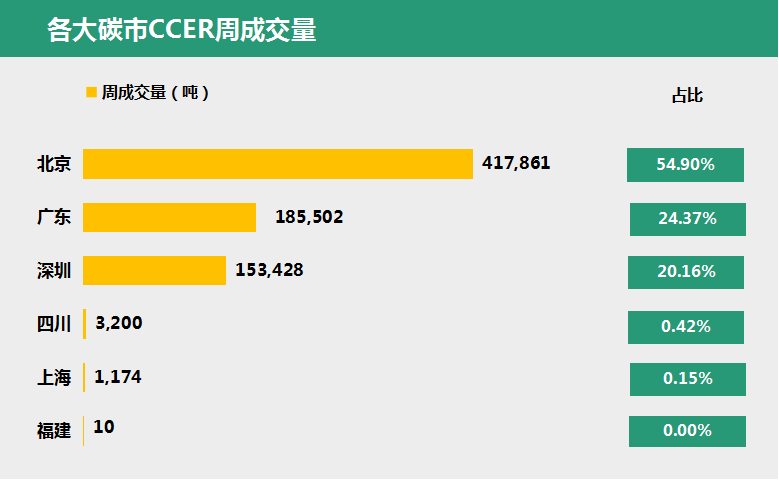Click the 0.15% percentage box
The width and height of the screenshot is (779, 480).
coord(688,380)
